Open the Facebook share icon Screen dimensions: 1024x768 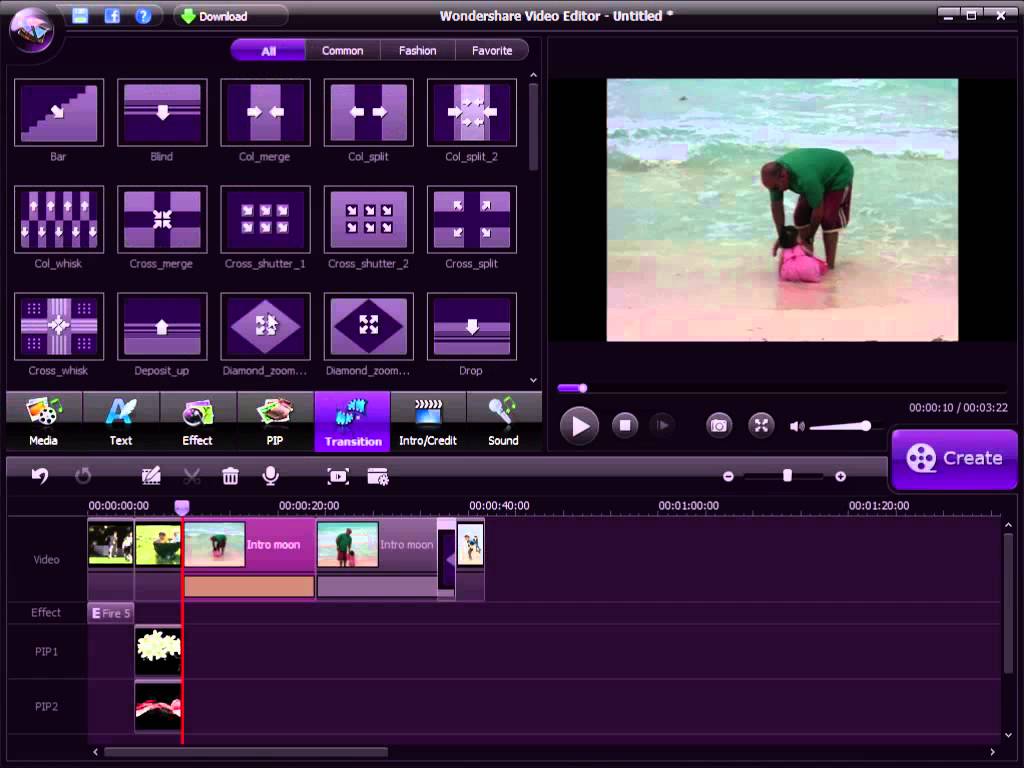pyautogui.click(x=112, y=16)
